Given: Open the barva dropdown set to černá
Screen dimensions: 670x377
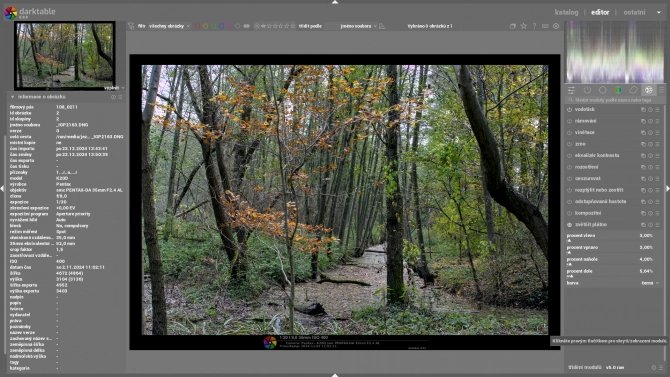Looking at the screenshot, I should pyautogui.click(x=613, y=283).
